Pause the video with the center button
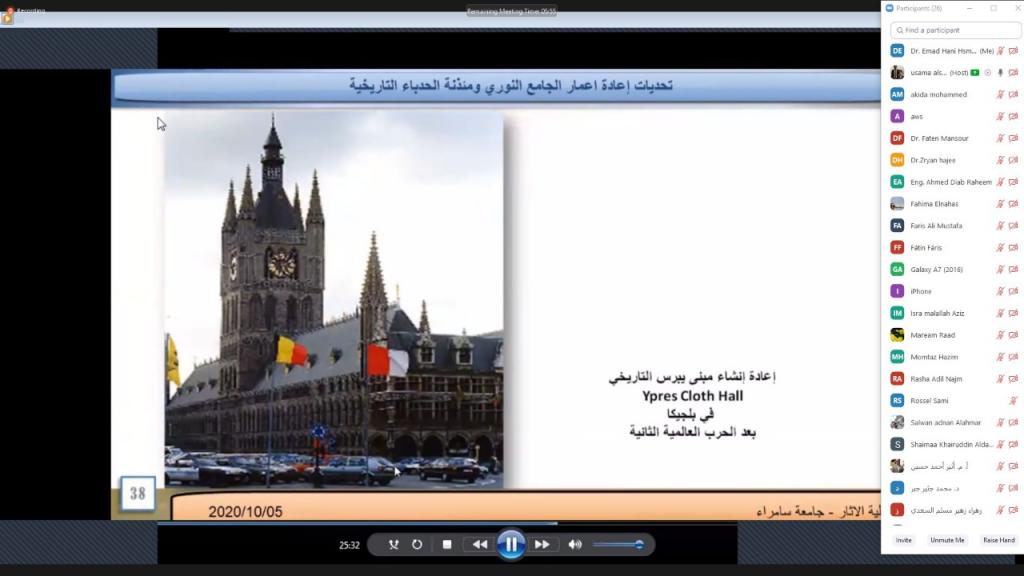The height and width of the screenshot is (576, 1024). 511,545
